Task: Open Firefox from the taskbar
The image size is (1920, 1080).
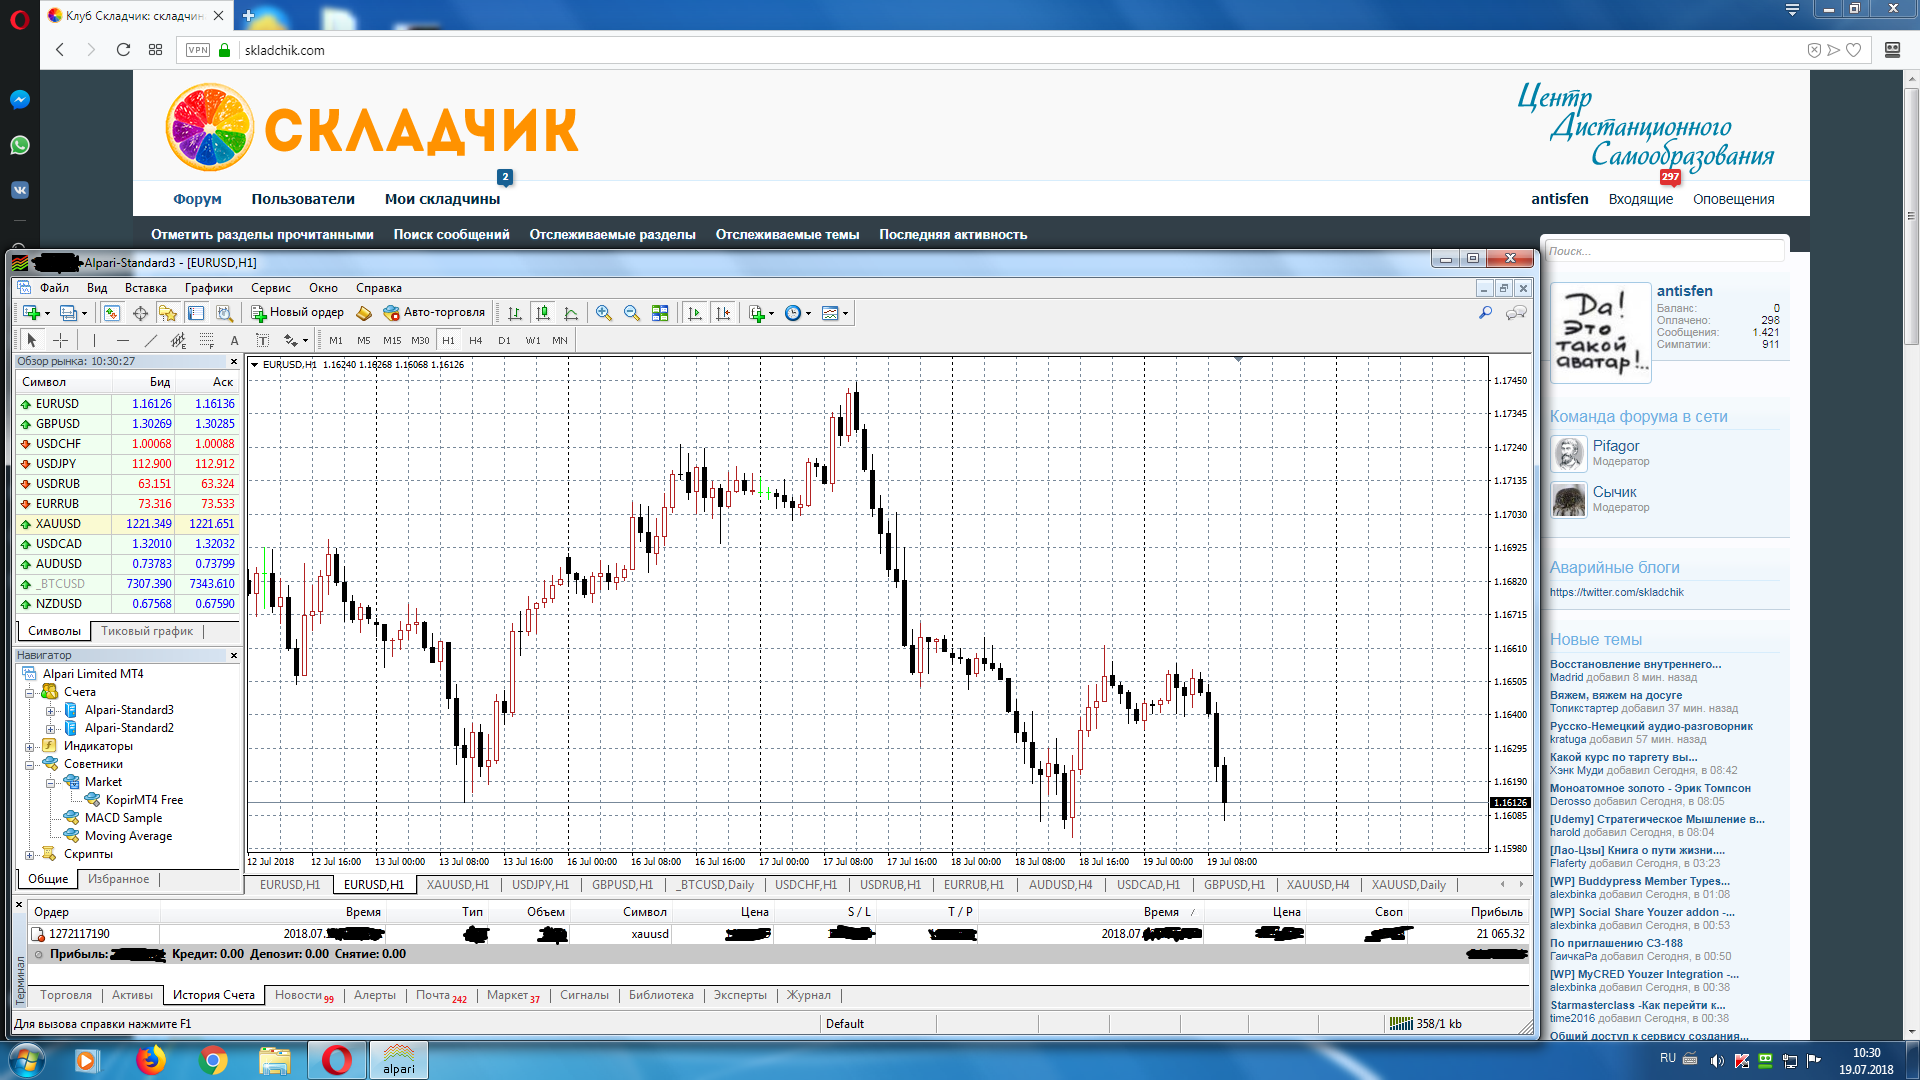Action: coord(151,1060)
